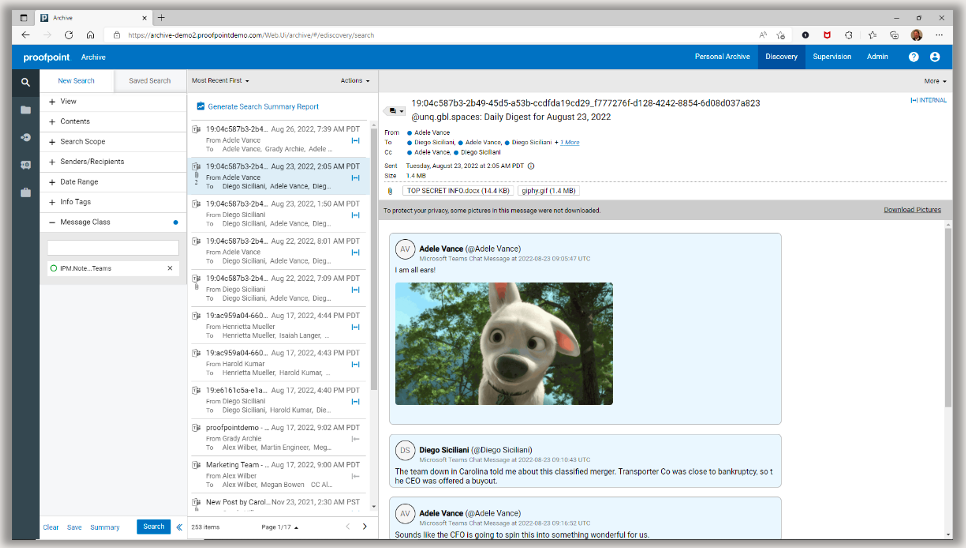Remove the IPM.Note...Teams filter chip

170,268
